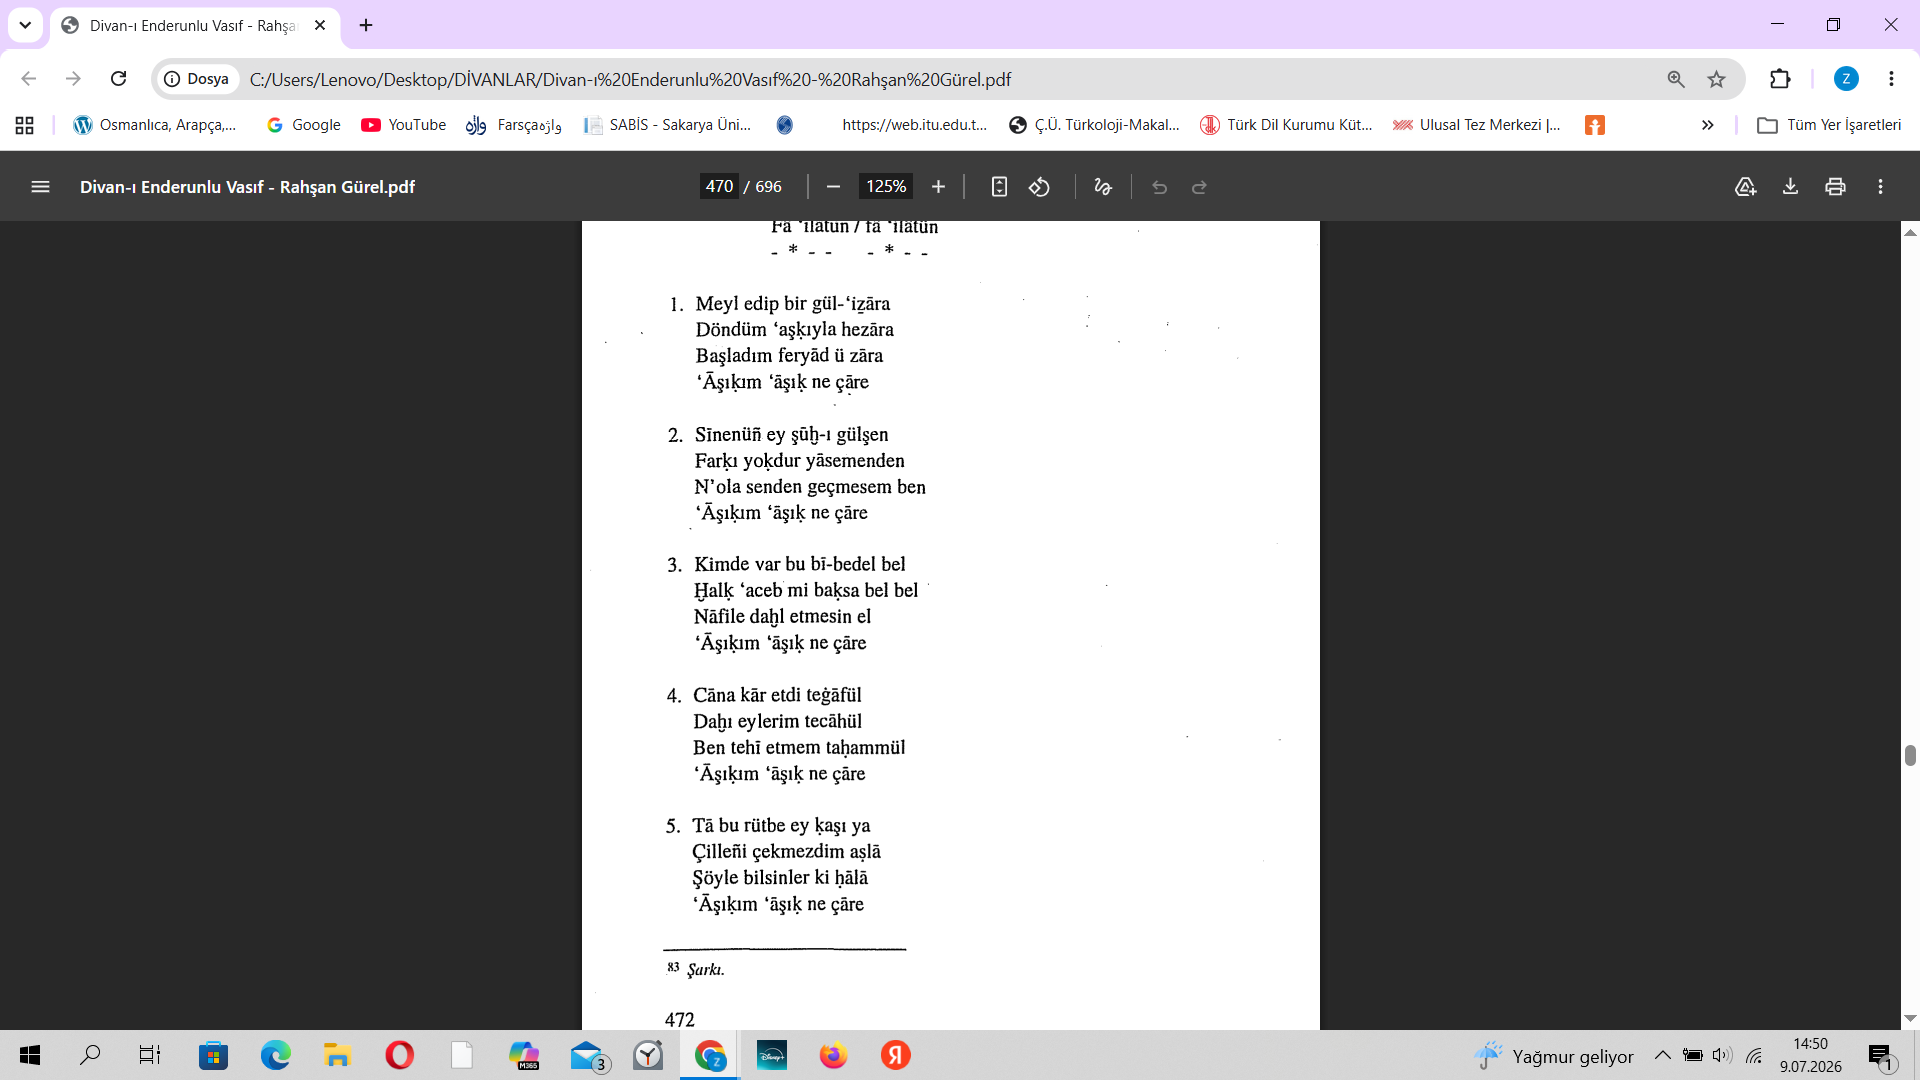The height and width of the screenshot is (1080, 1920).
Task: Activate the draw annotation tool
Action: click(1103, 187)
